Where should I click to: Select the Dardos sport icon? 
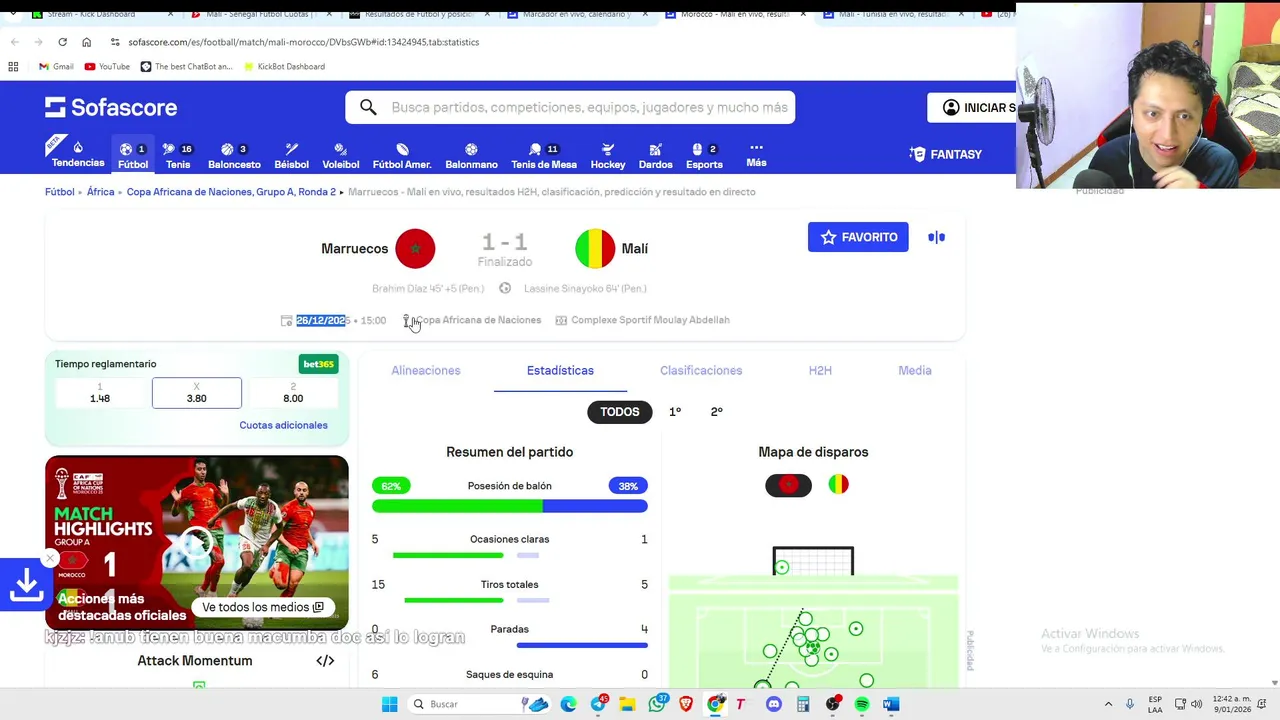[655, 154]
